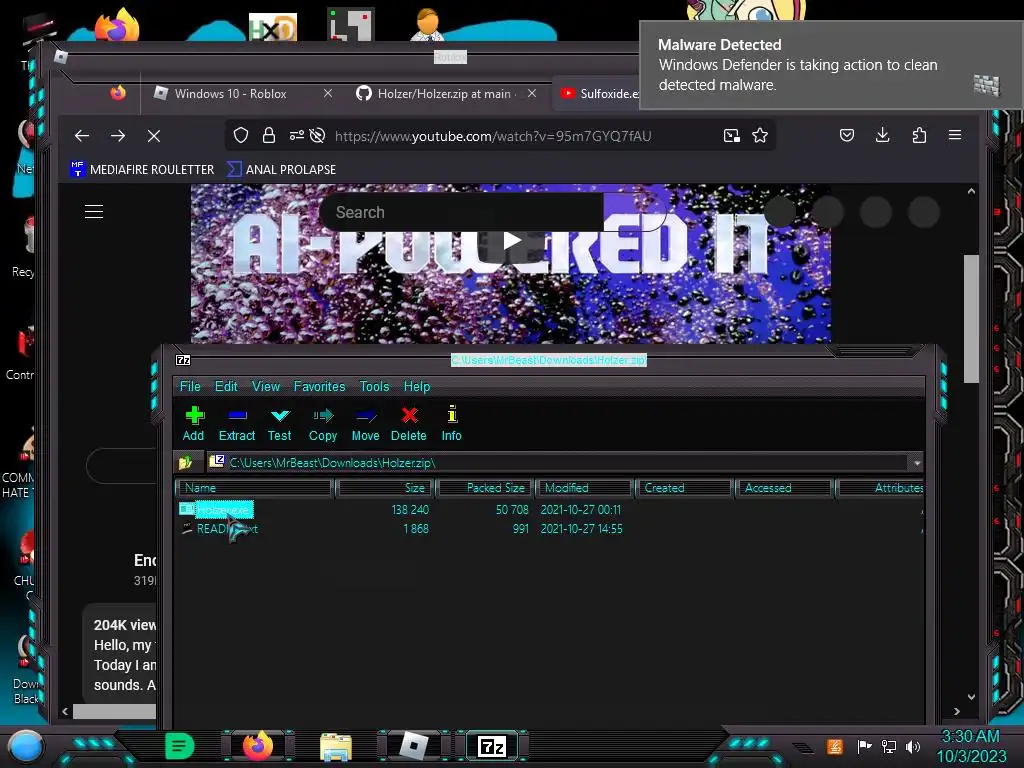Go forward in Firefox browser
This screenshot has height=768, width=1024.
pos(118,136)
